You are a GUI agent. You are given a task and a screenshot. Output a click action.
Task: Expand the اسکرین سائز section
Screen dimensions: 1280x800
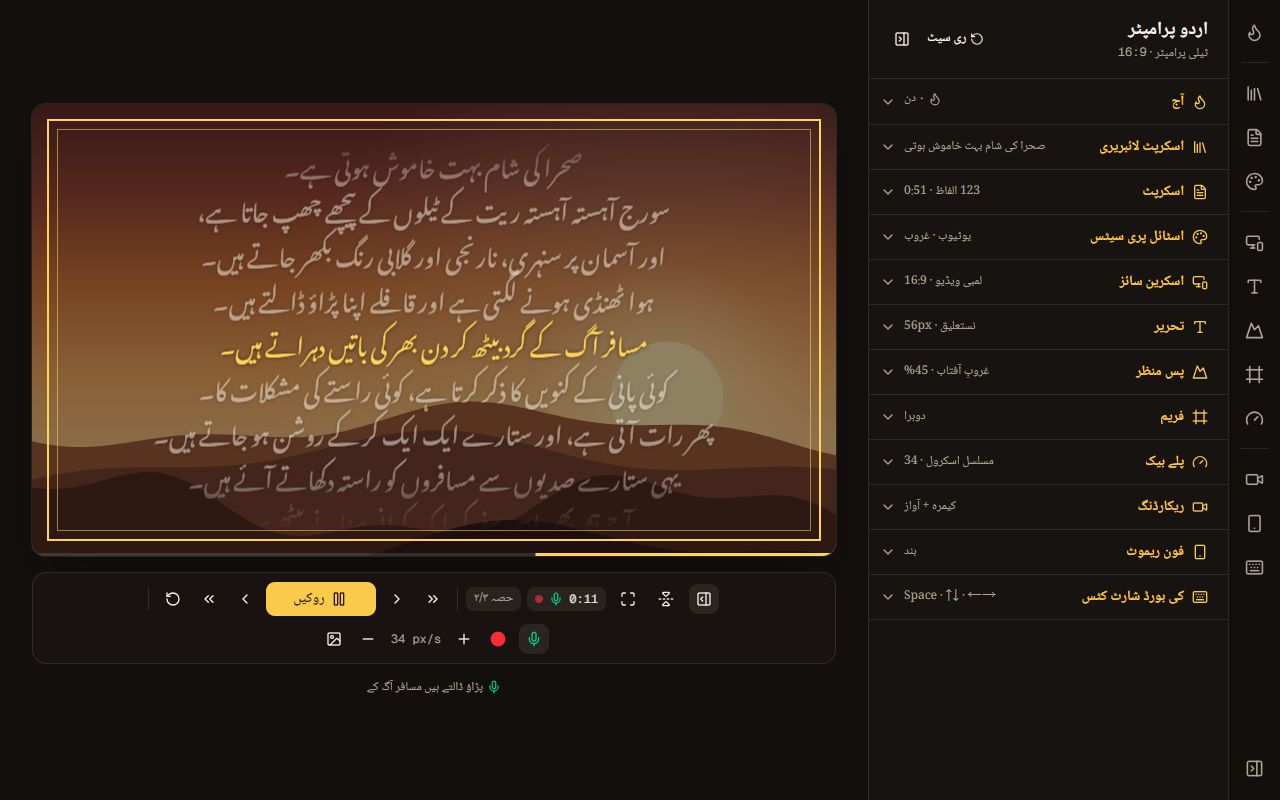pos(1048,282)
